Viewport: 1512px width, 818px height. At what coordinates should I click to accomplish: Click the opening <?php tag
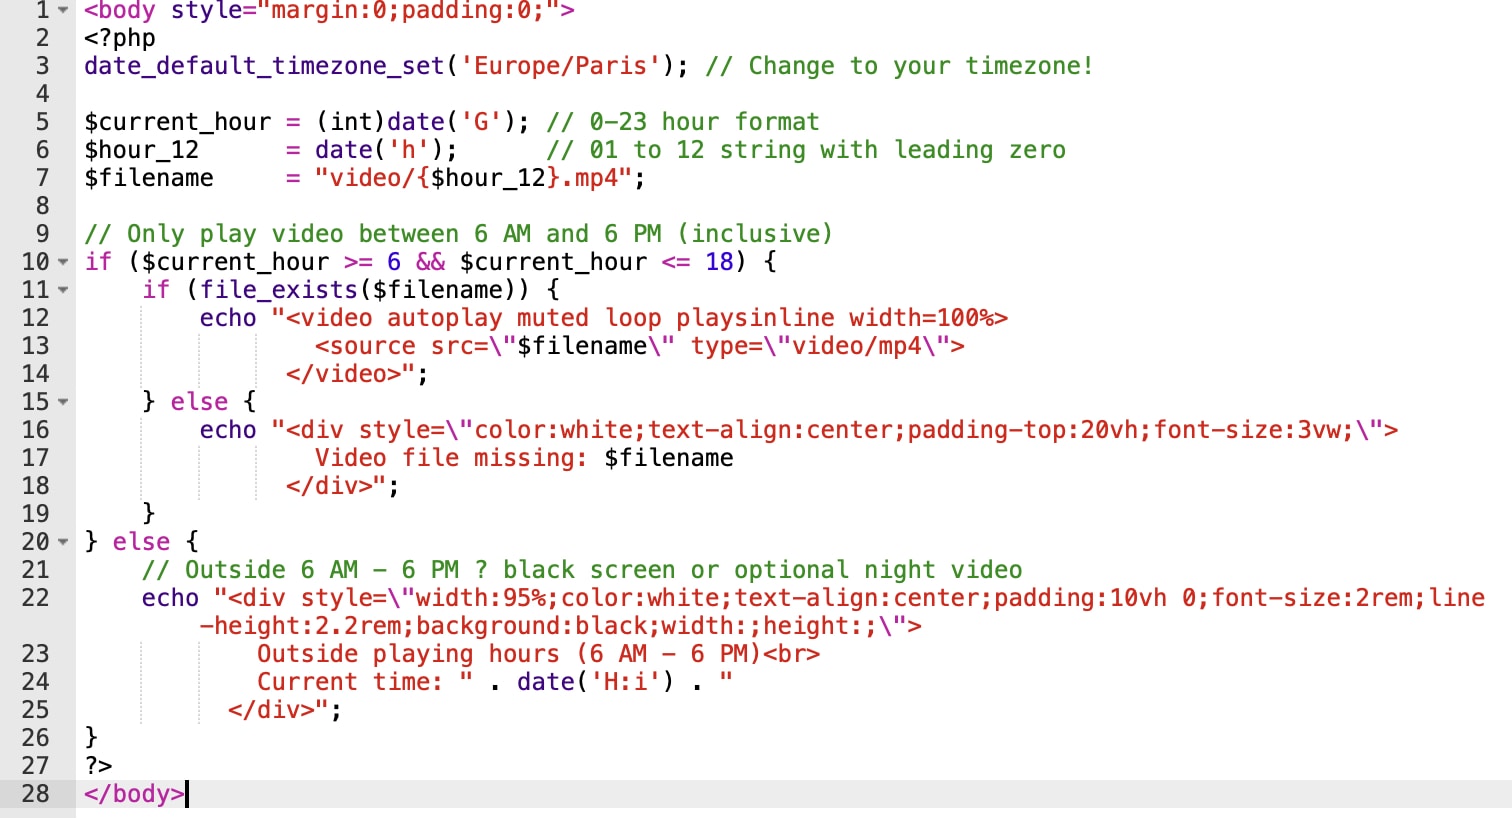(x=120, y=38)
